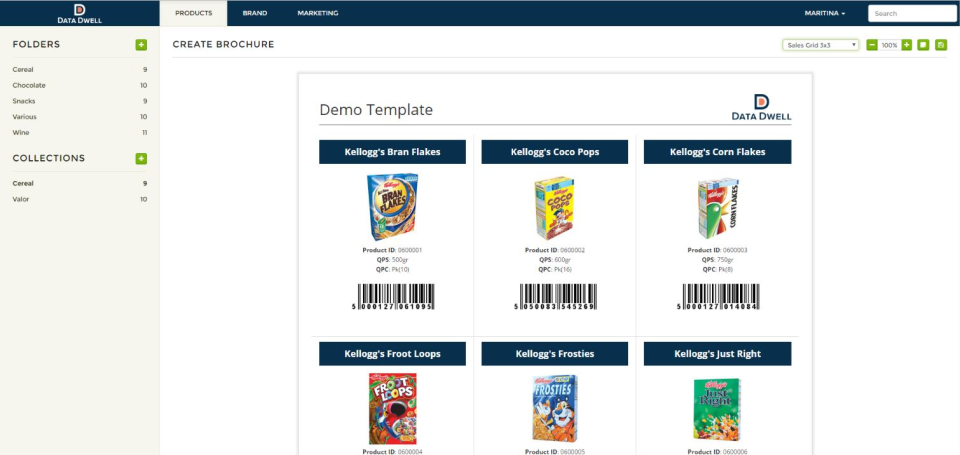Viewport: 960px width, 455px height.
Task: Select the Coco Pops box image
Action: pyautogui.click(x=555, y=208)
